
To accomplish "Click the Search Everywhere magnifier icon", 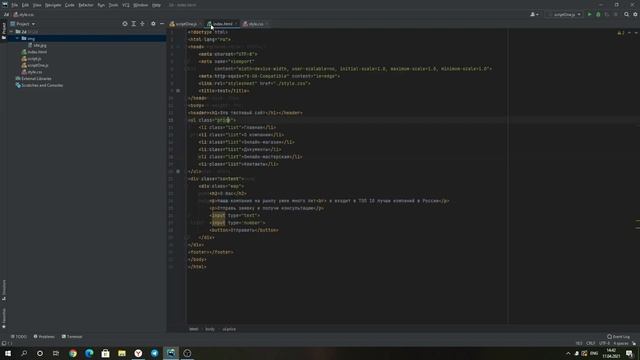I will click(x=627, y=15).
